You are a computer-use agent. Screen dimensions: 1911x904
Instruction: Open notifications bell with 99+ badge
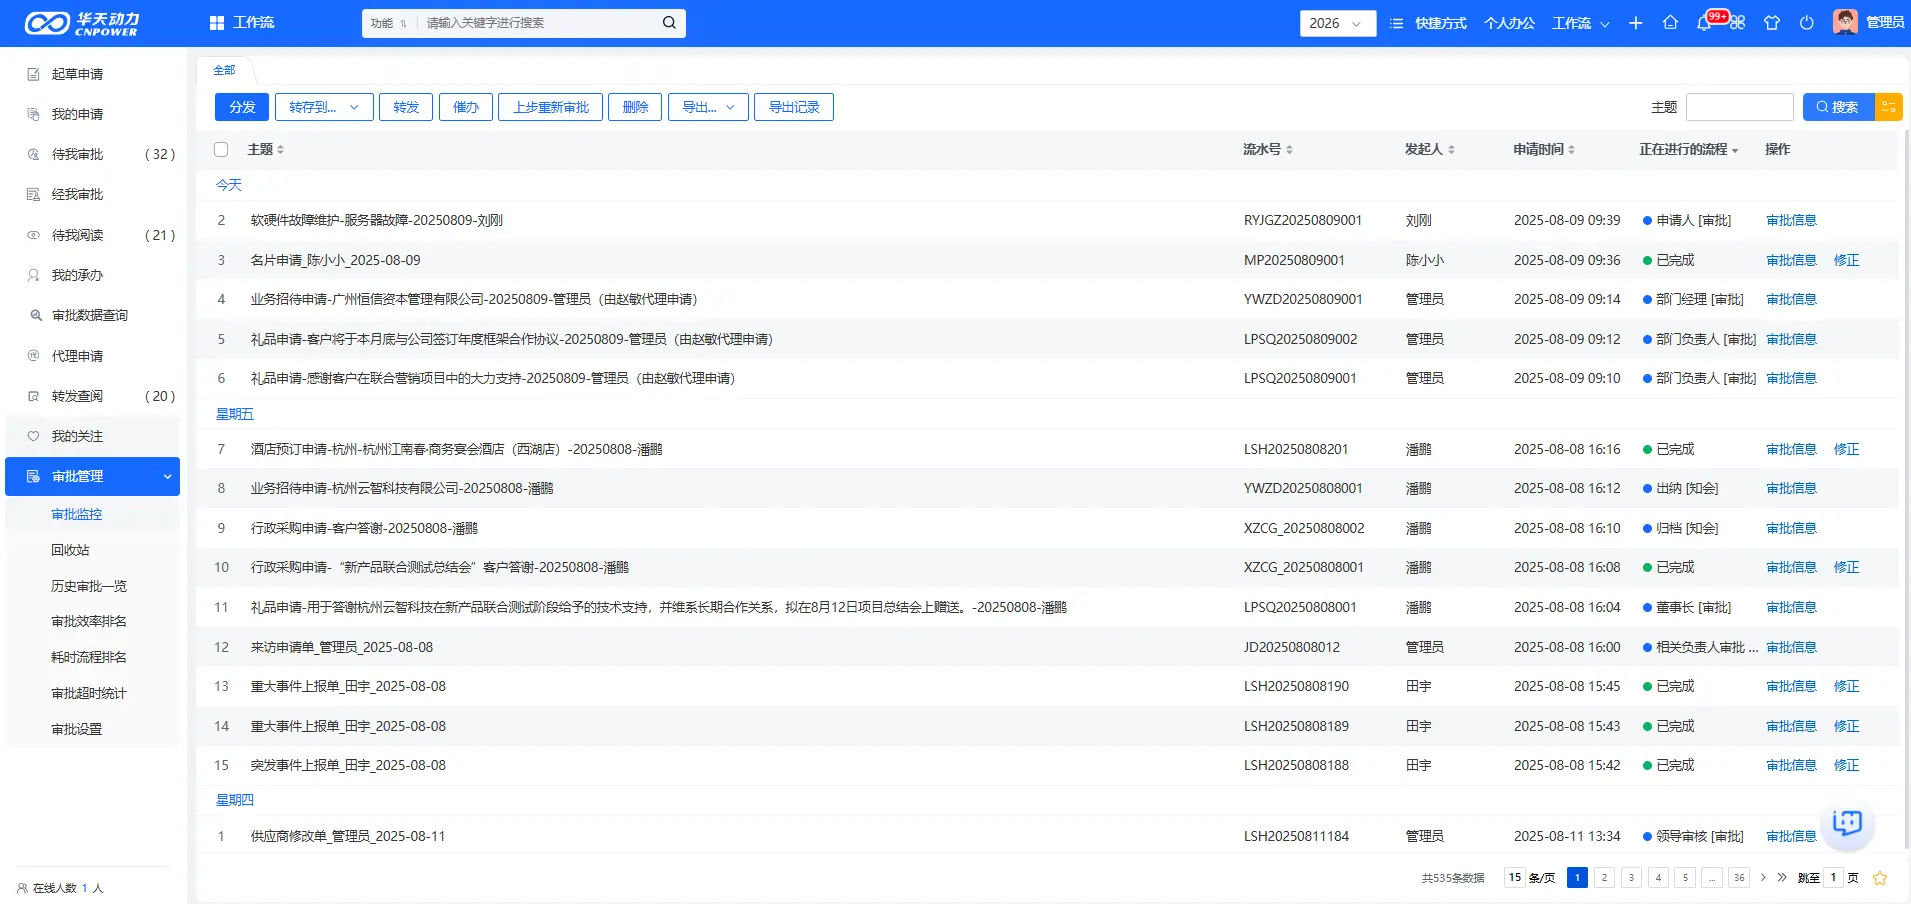point(1704,22)
